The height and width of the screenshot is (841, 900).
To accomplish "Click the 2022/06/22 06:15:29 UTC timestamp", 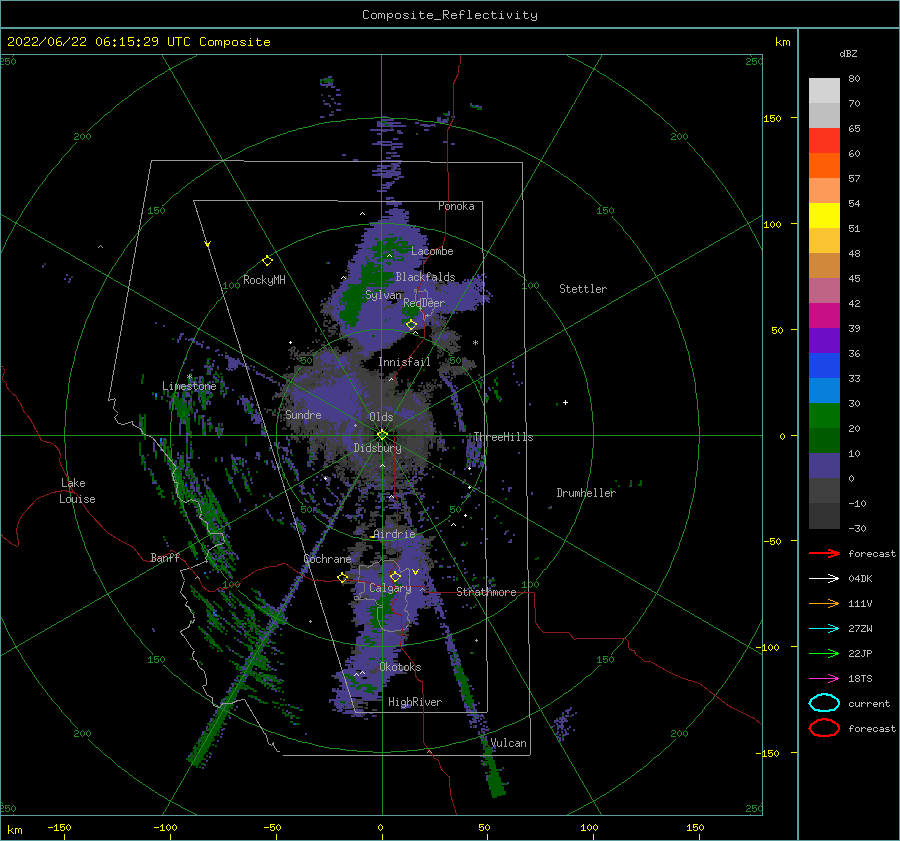I will pos(99,42).
